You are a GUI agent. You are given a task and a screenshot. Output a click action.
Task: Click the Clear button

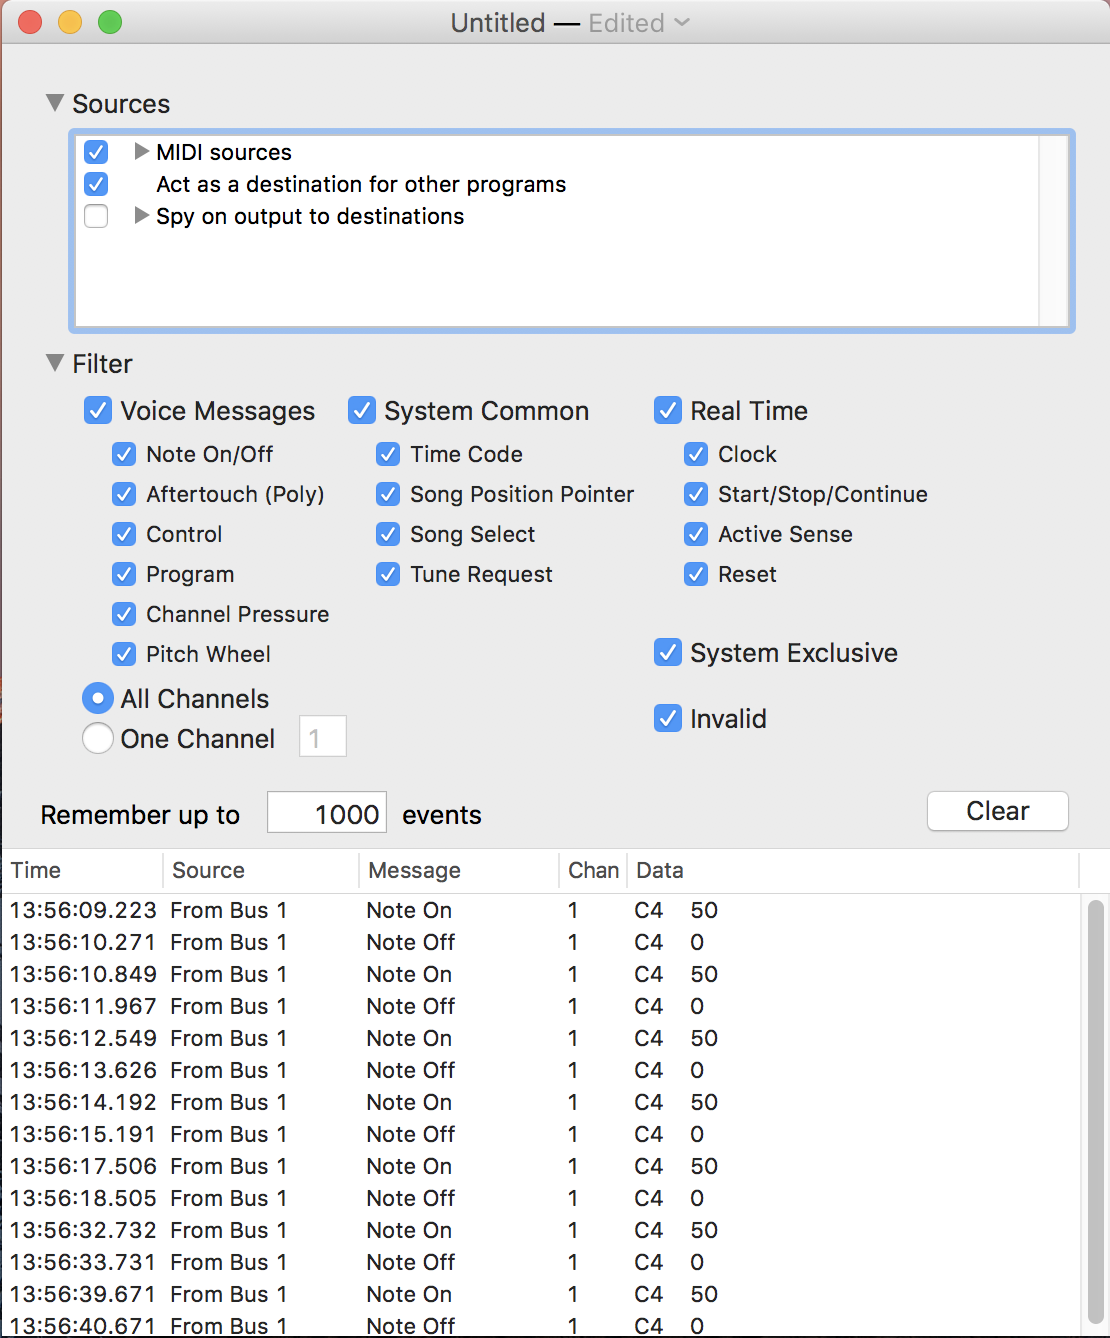pos(997,811)
